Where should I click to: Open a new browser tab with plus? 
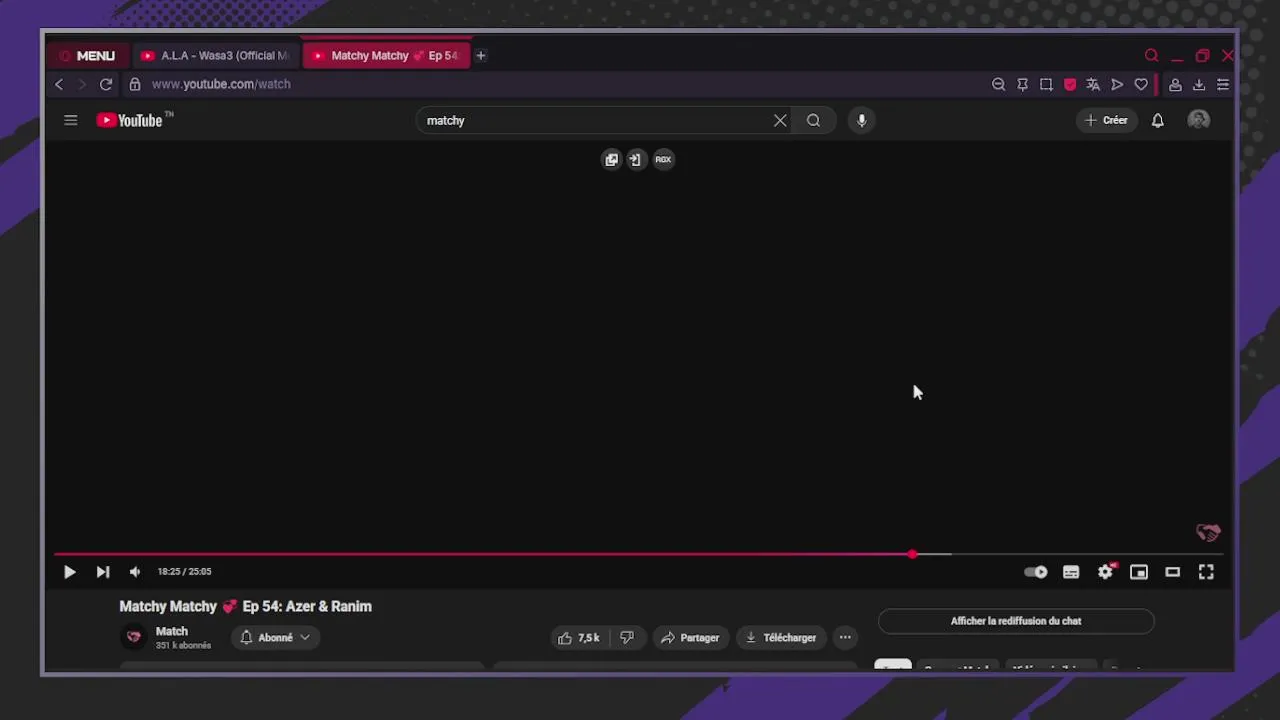(481, 56)
